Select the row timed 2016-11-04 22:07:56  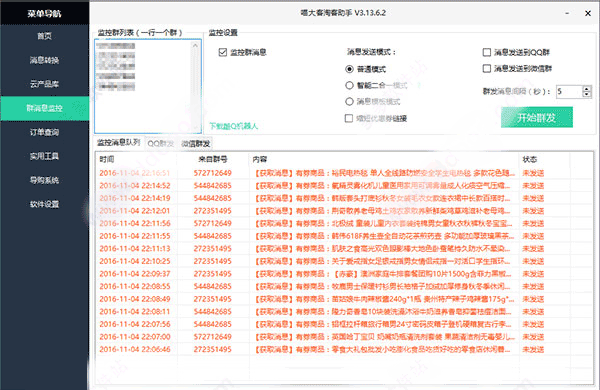coord(344,324)
